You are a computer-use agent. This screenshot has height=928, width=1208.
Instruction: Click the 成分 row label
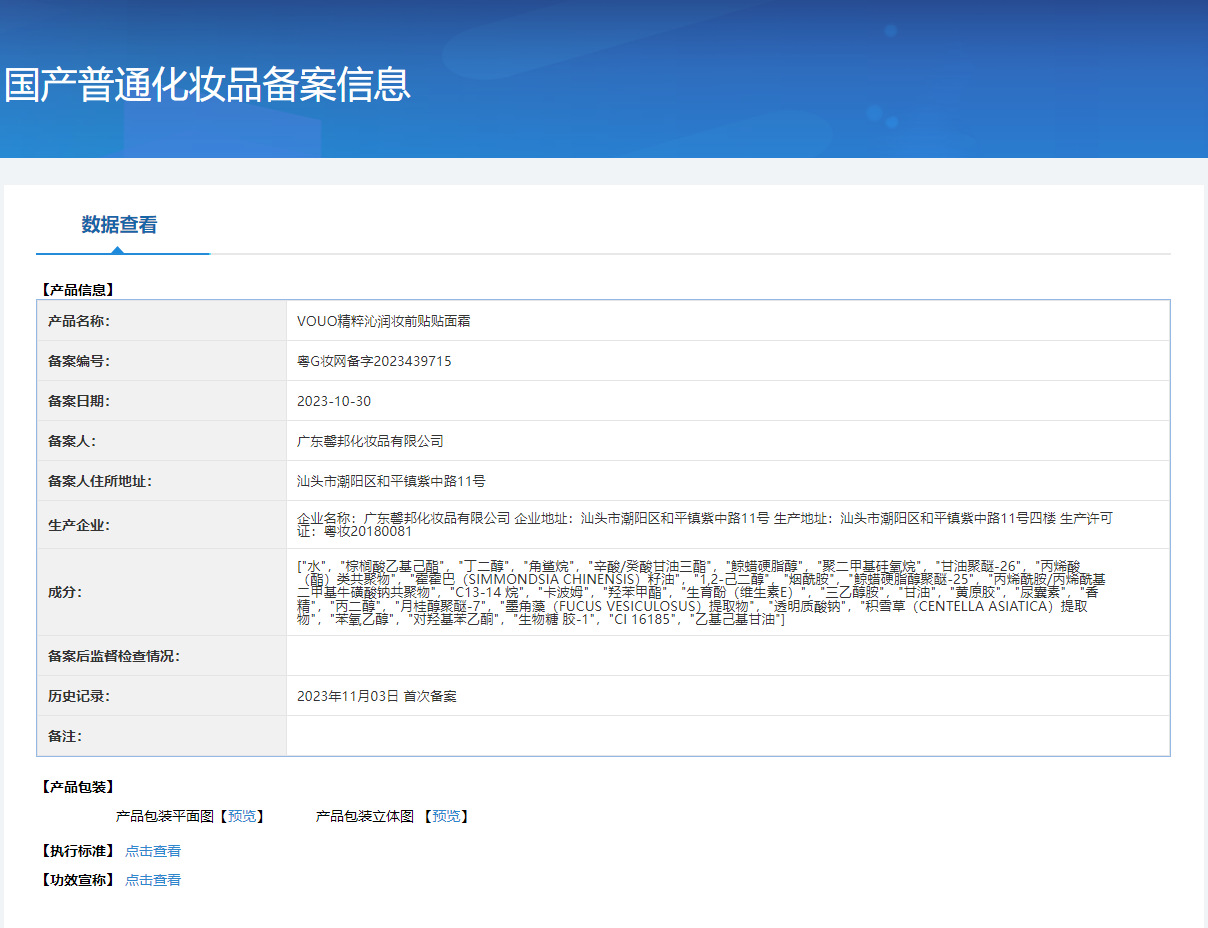pyautogui.click(x=65, y=592)
